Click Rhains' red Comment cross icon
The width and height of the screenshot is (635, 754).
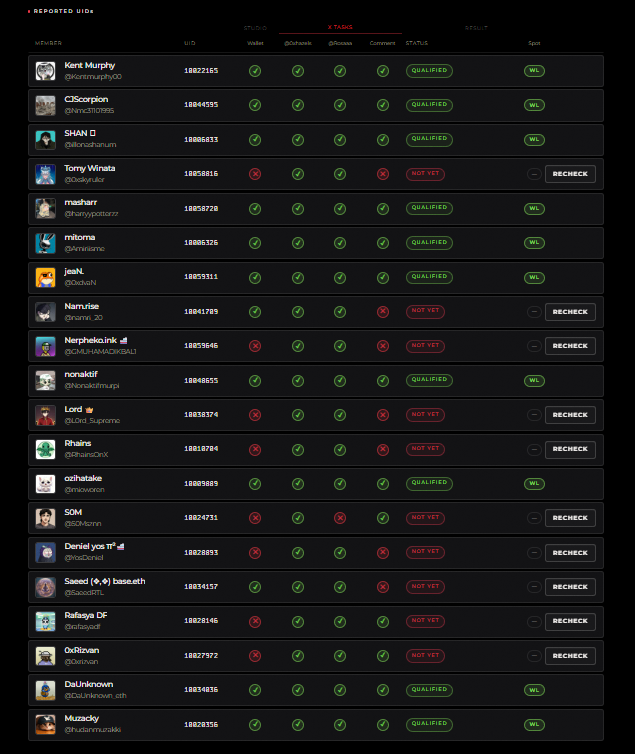click(x=383, y=449)
